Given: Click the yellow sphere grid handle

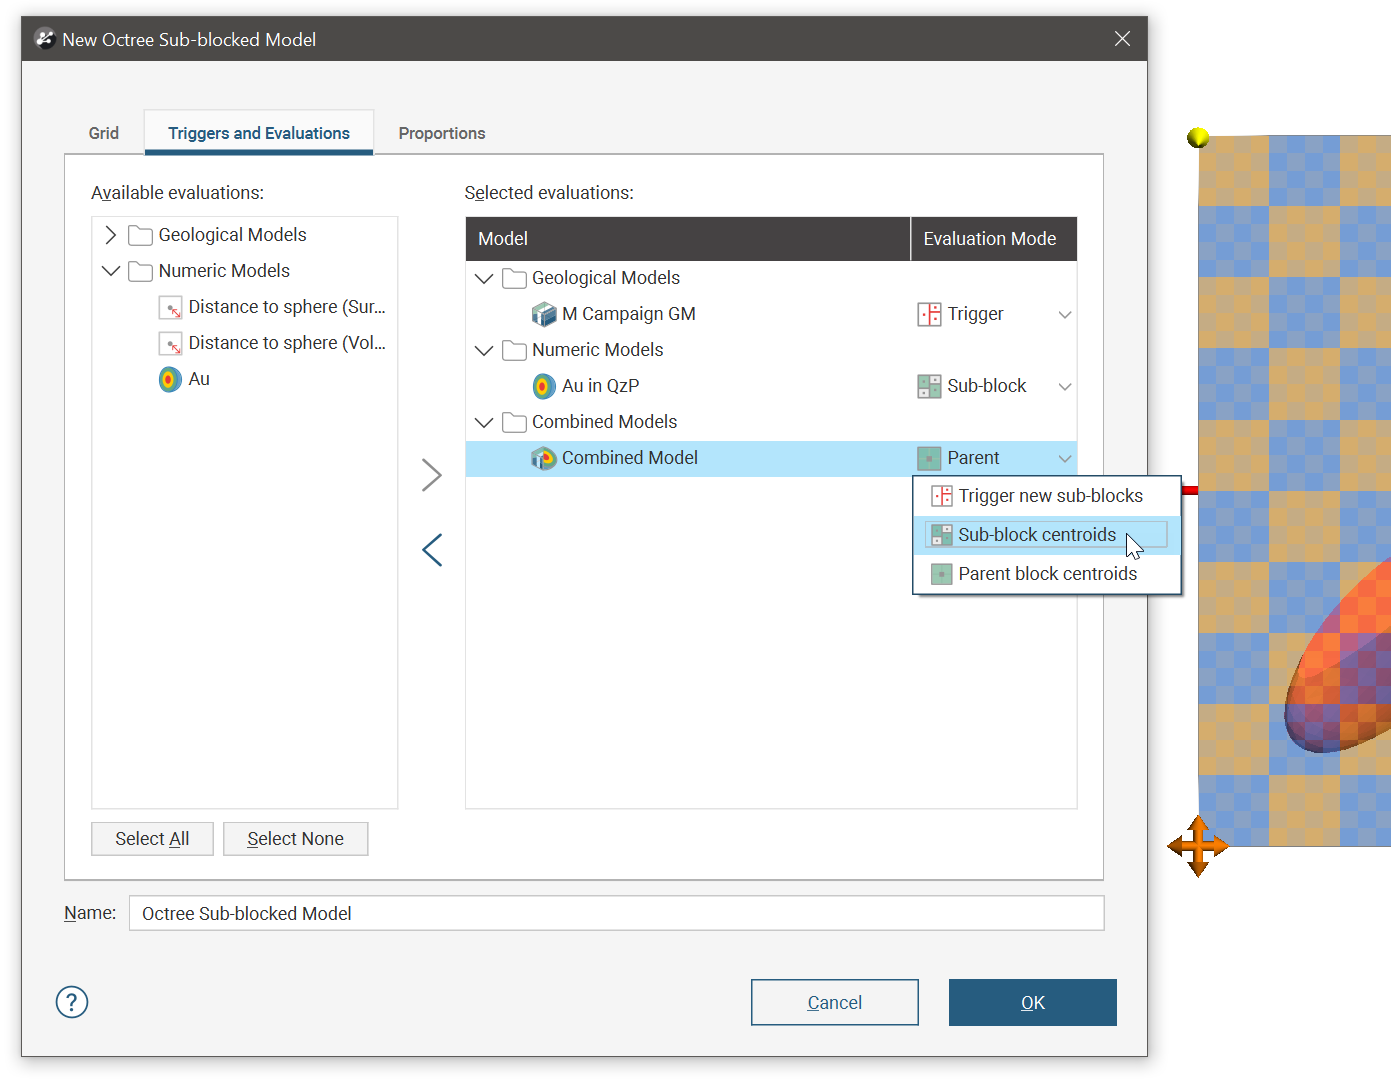Looking at the screenshot, I should (x=1197, y=138).
